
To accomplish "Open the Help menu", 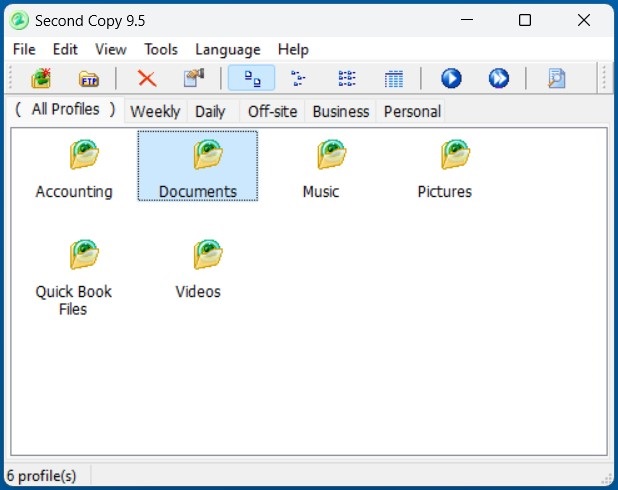I will [293, 50].
